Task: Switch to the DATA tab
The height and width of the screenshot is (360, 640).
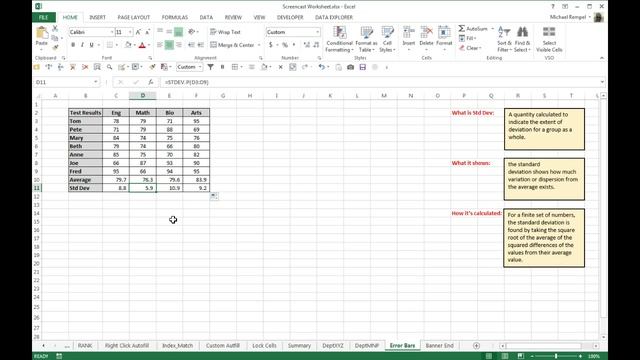Action: tap(206, 17)
